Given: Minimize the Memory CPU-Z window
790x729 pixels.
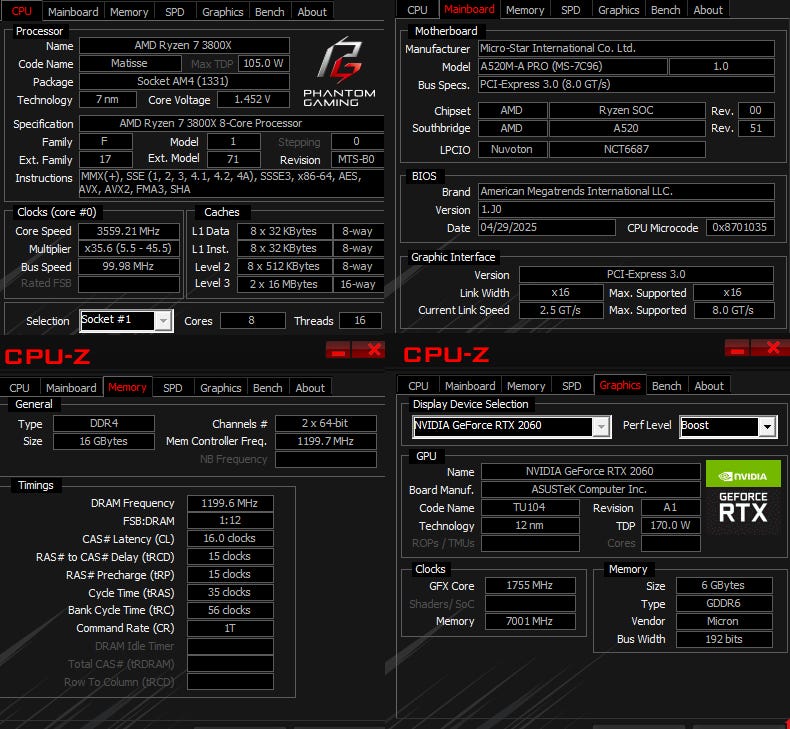Looking at the screenshot, I should (338, 350).
